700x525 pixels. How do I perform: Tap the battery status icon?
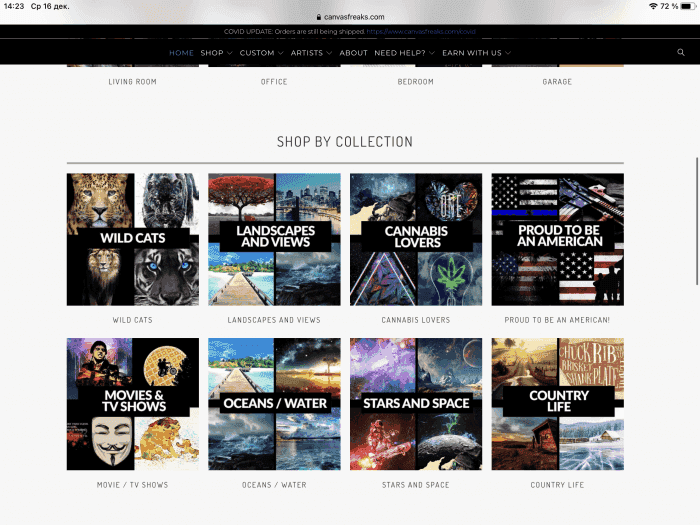687,6
